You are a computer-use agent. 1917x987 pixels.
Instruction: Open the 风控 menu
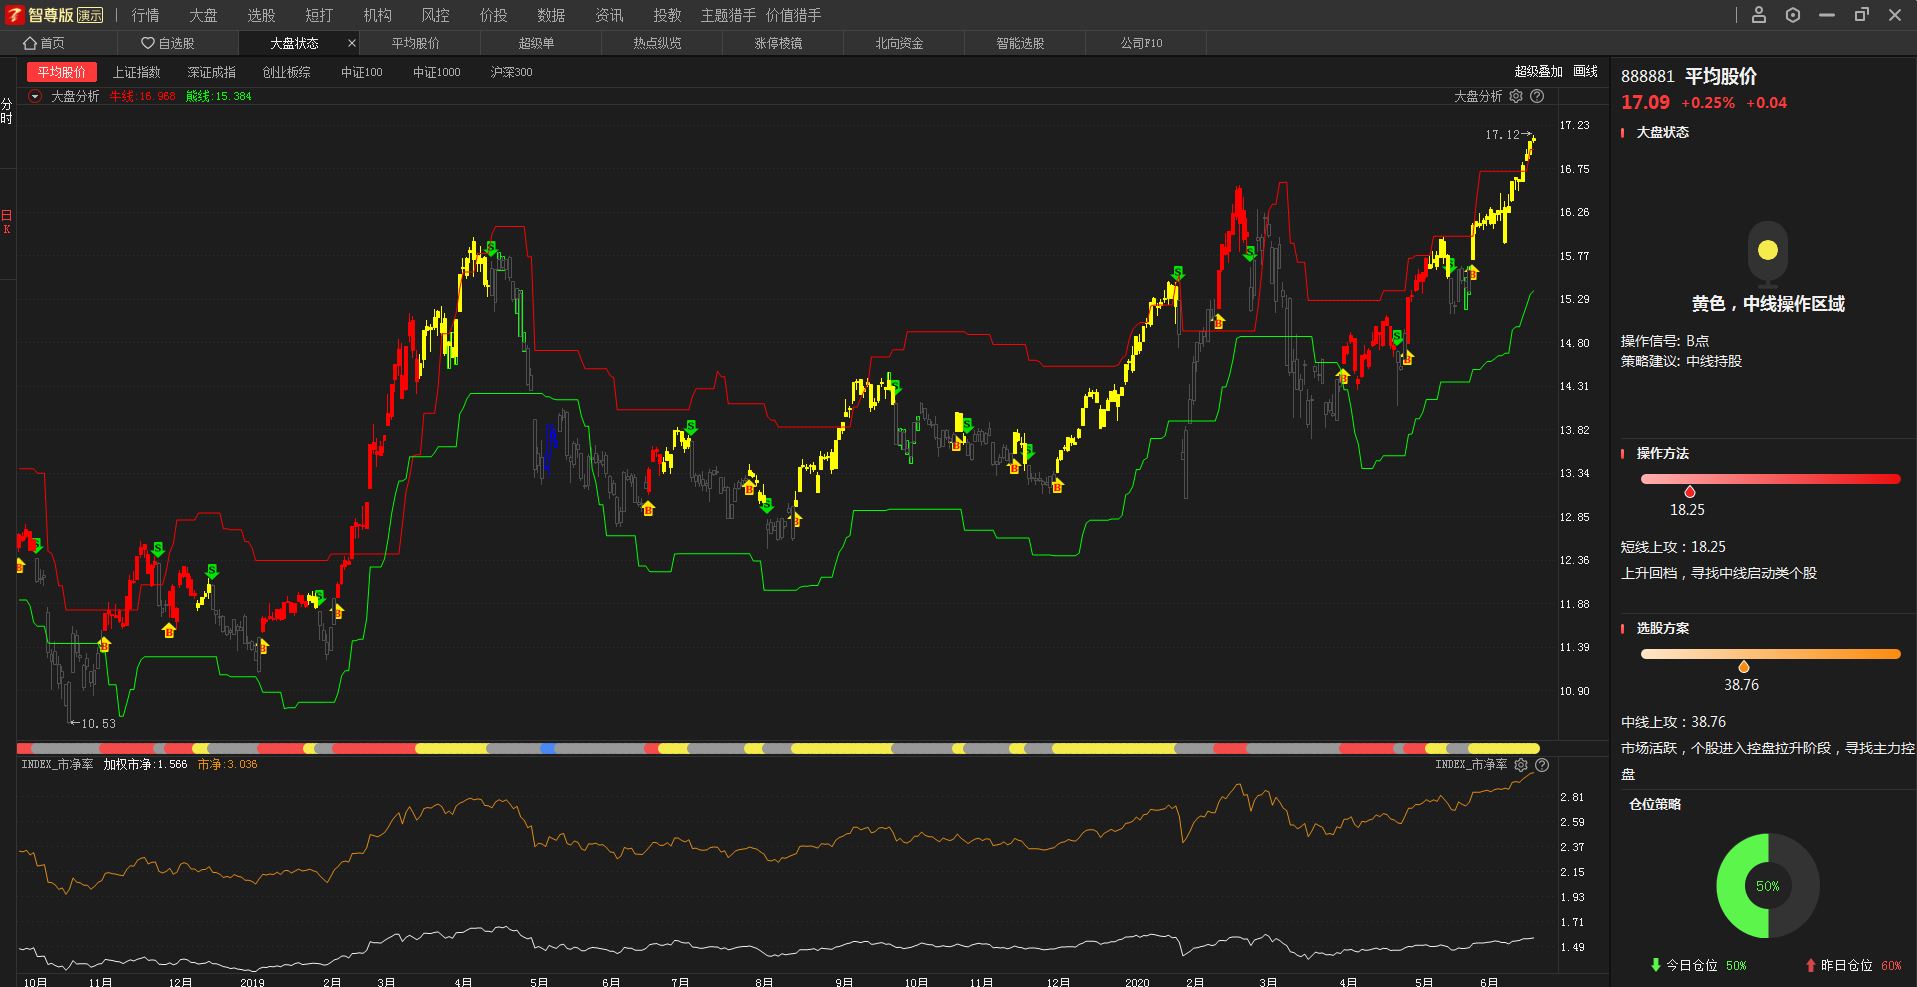point(436,15)
